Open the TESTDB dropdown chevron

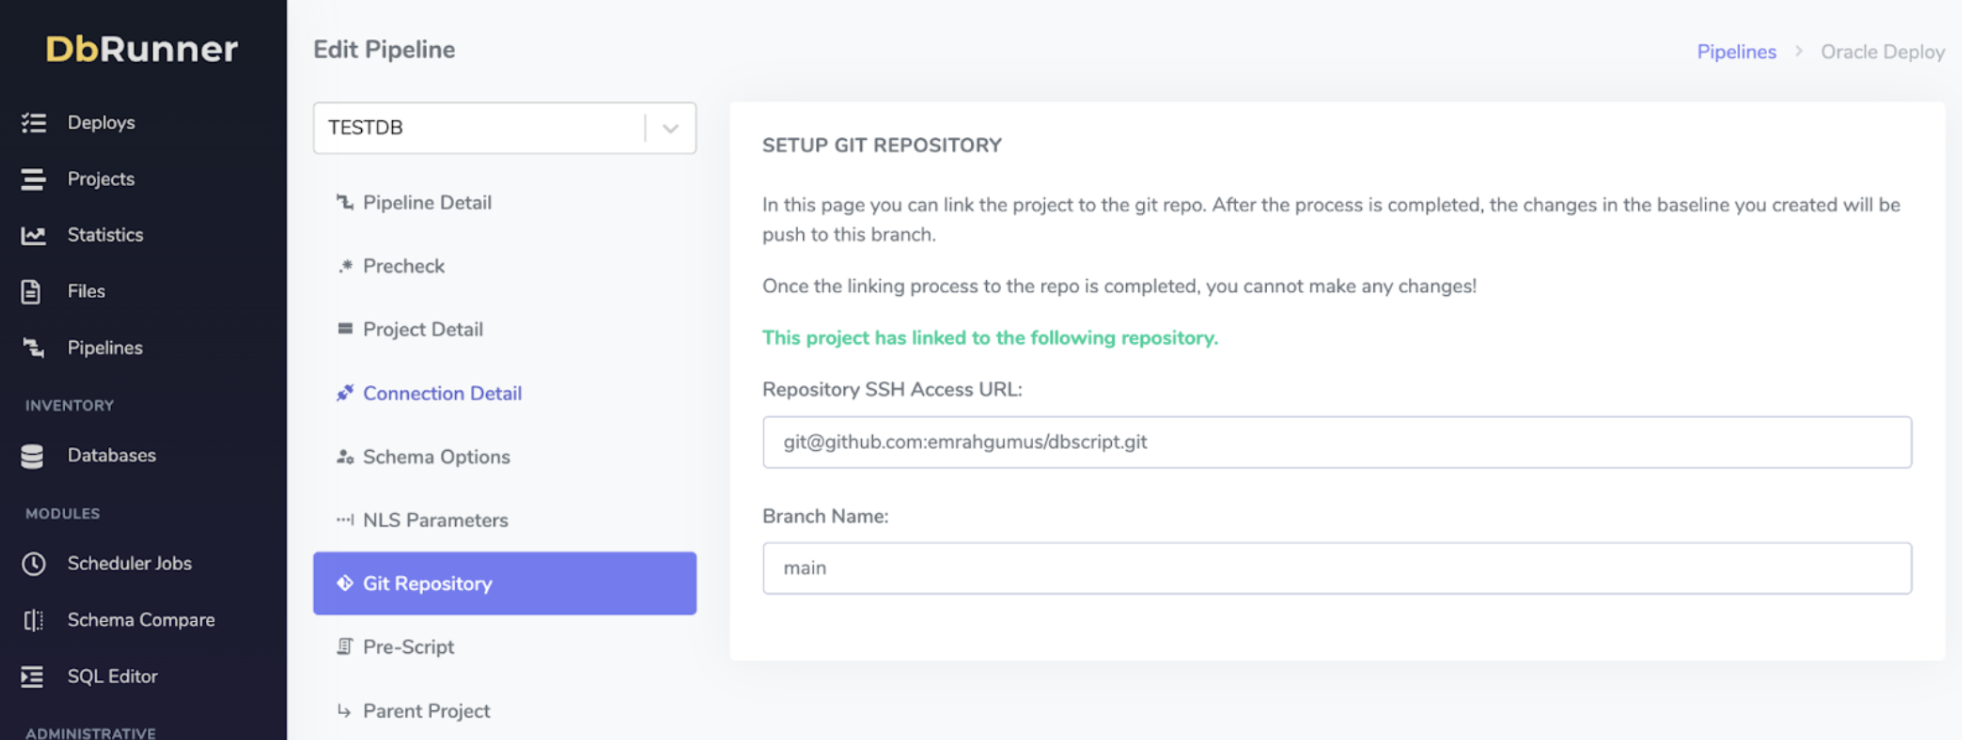coord(670,128)
